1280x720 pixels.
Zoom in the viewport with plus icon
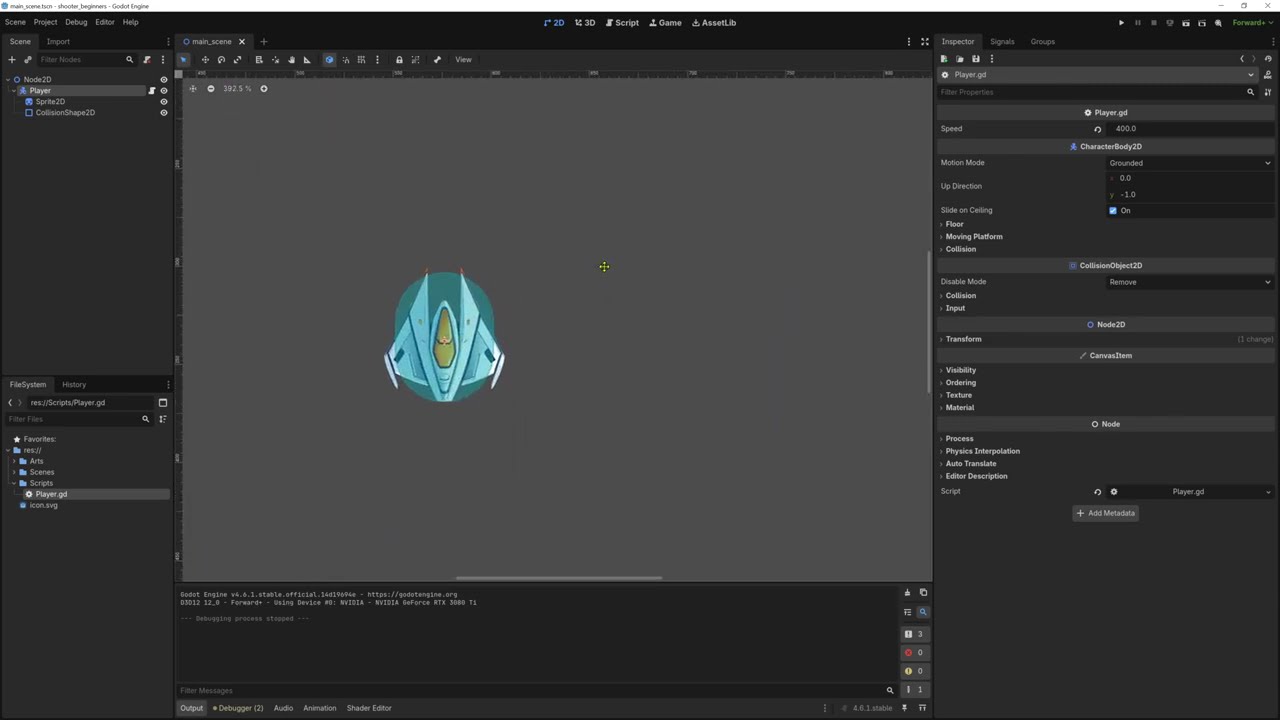coord(264,89)
